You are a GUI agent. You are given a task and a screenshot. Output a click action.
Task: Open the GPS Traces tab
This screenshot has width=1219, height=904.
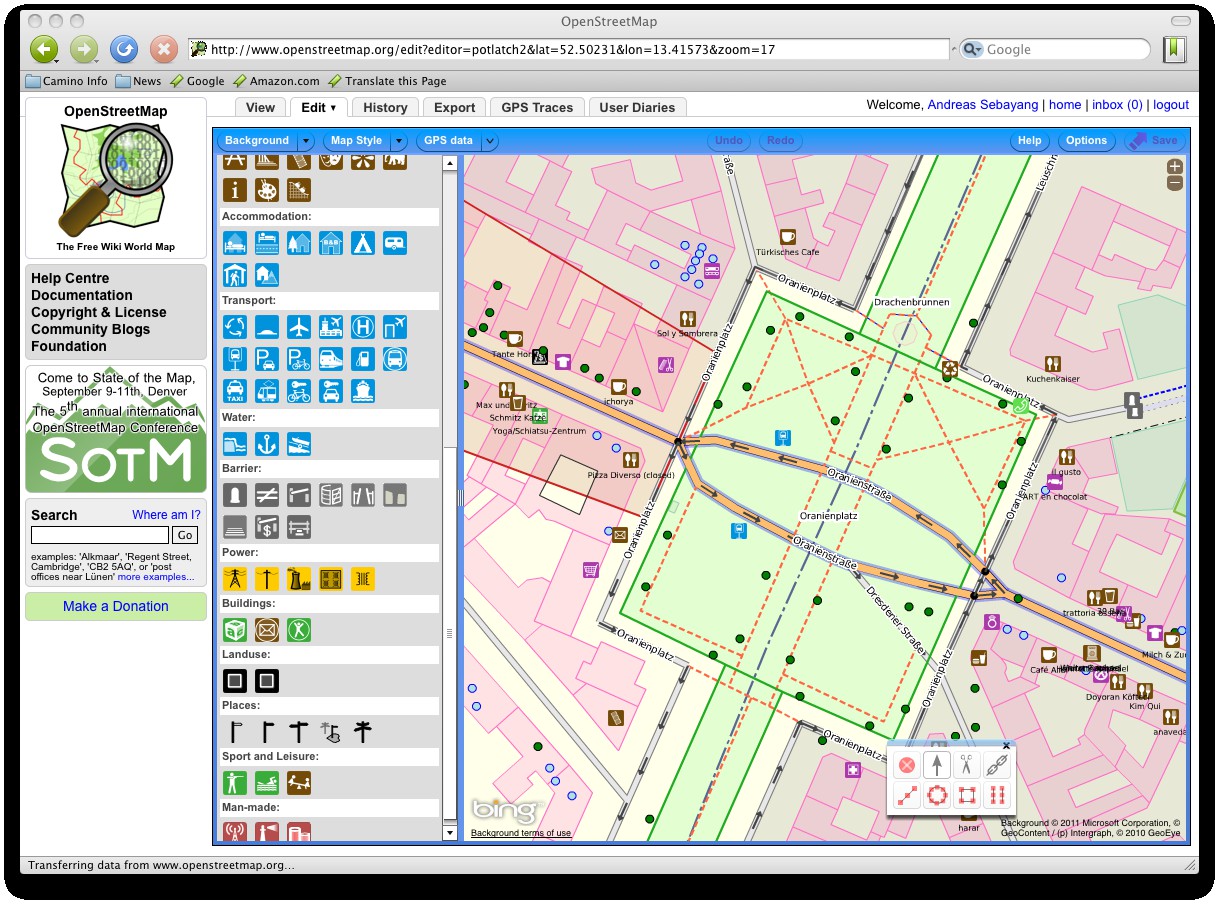pos(537,108)
